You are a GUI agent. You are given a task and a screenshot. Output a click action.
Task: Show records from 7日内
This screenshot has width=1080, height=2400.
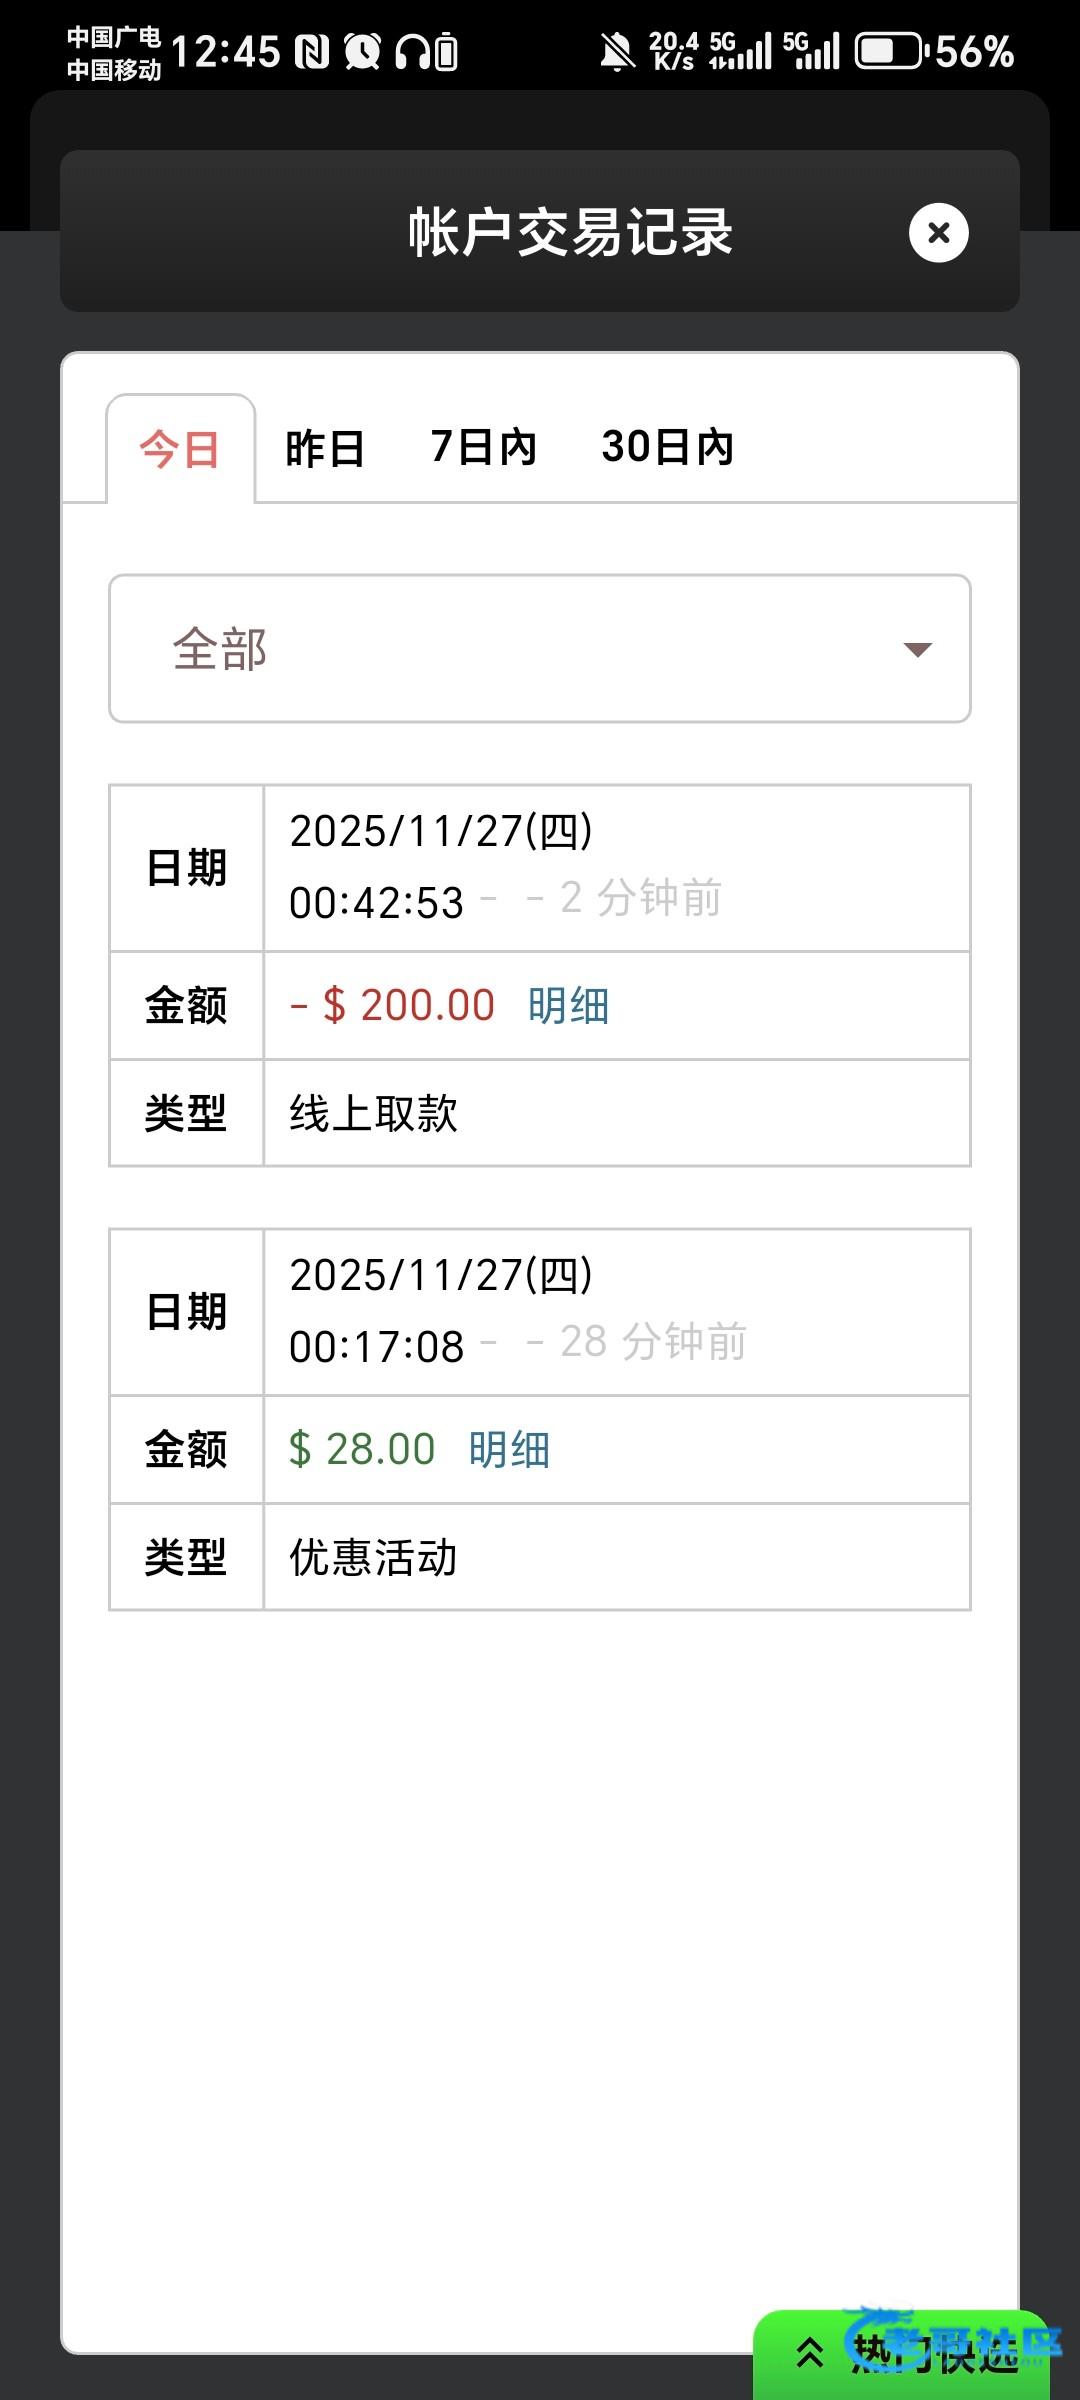tap(484, 447)
